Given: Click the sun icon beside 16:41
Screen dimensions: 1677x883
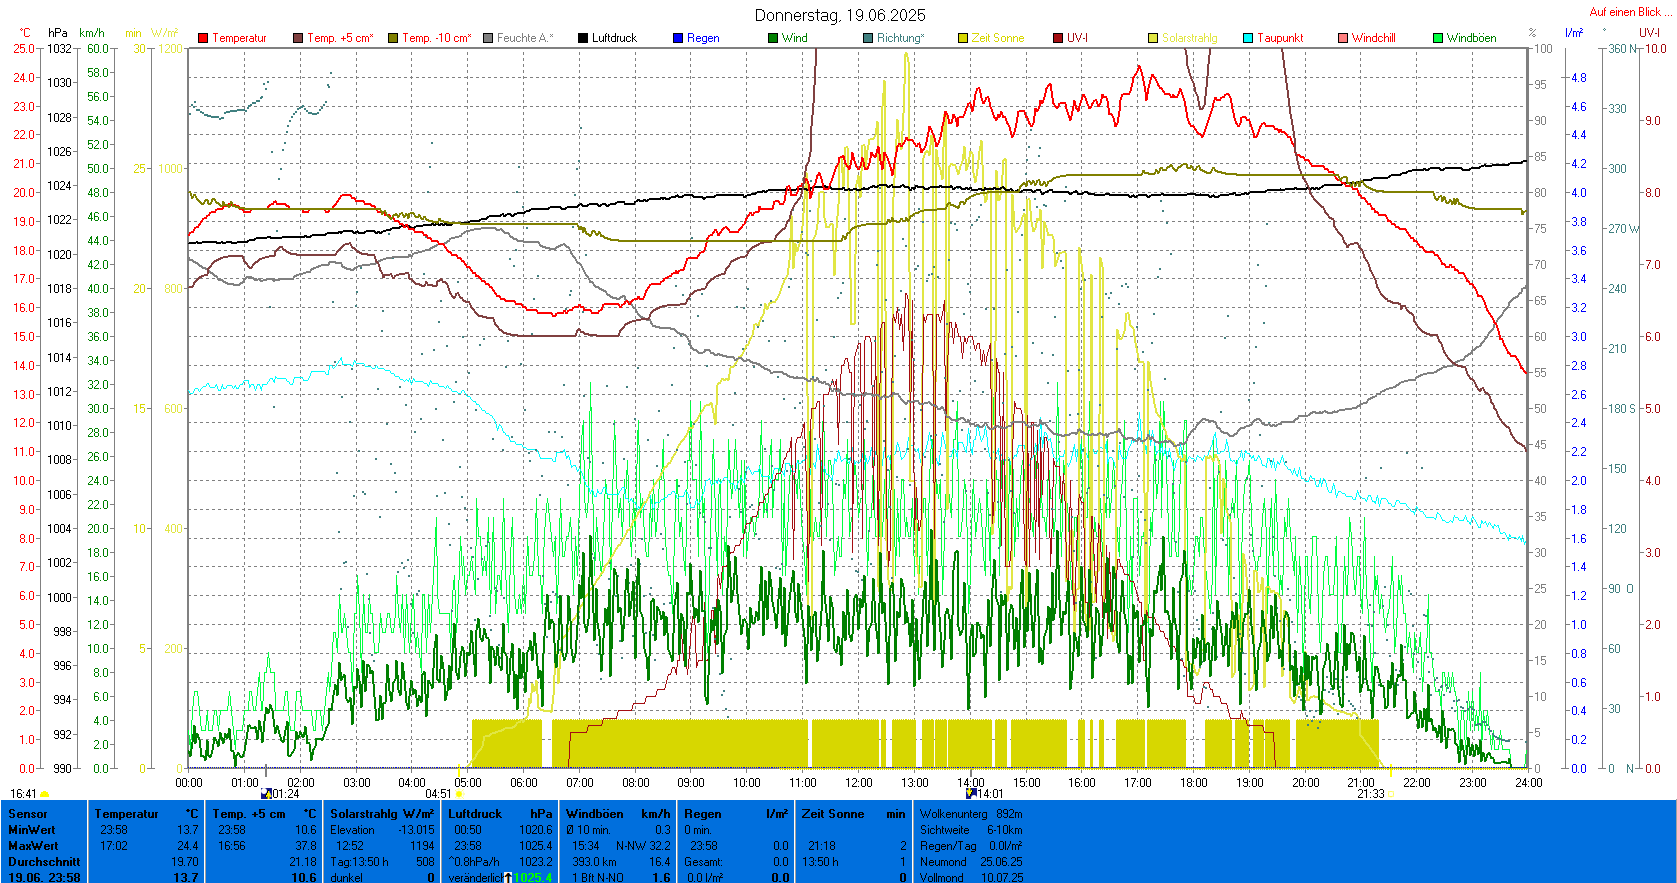Looking at the screenshot, I should tap(44, 794).
